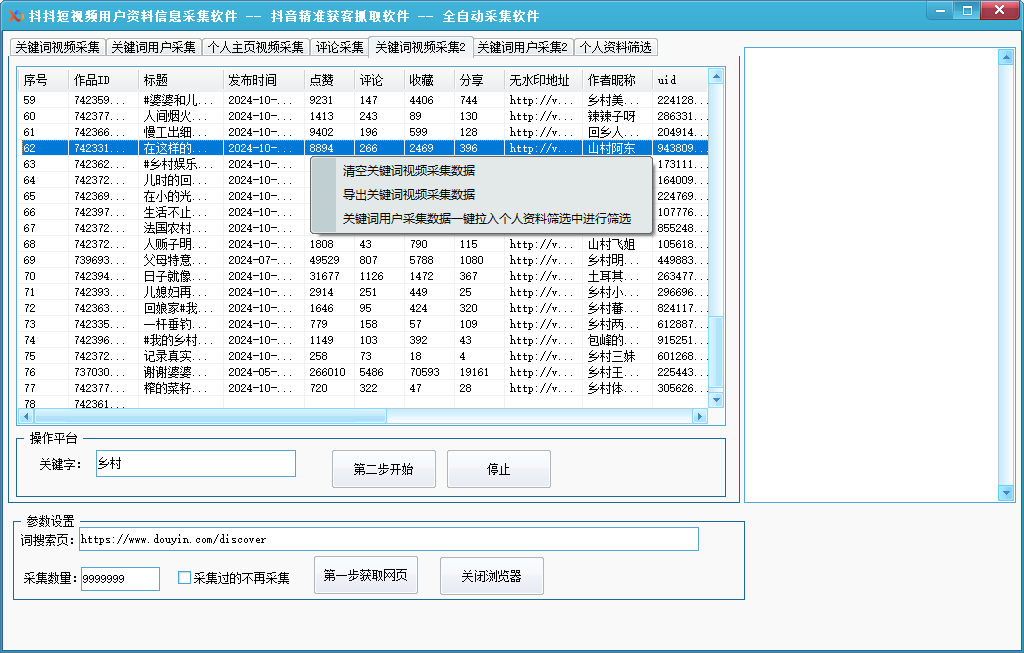Switch to 关键词视频采集 tab

(x=57, y=48)
